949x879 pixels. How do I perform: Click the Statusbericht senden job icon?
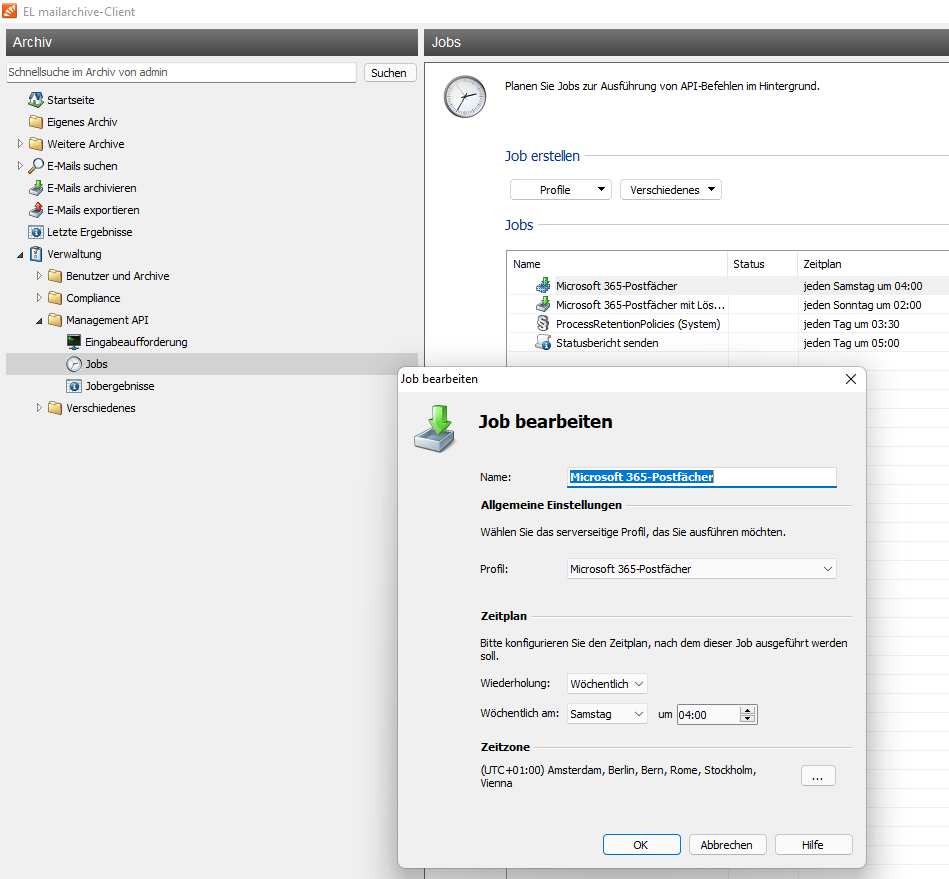coord(543,343)
